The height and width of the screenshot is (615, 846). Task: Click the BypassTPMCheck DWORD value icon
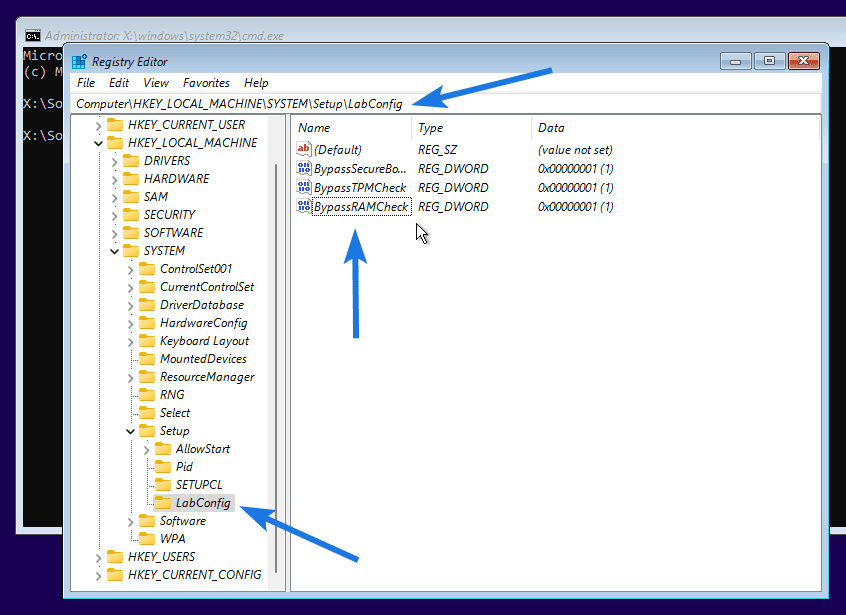pos(304,188)
